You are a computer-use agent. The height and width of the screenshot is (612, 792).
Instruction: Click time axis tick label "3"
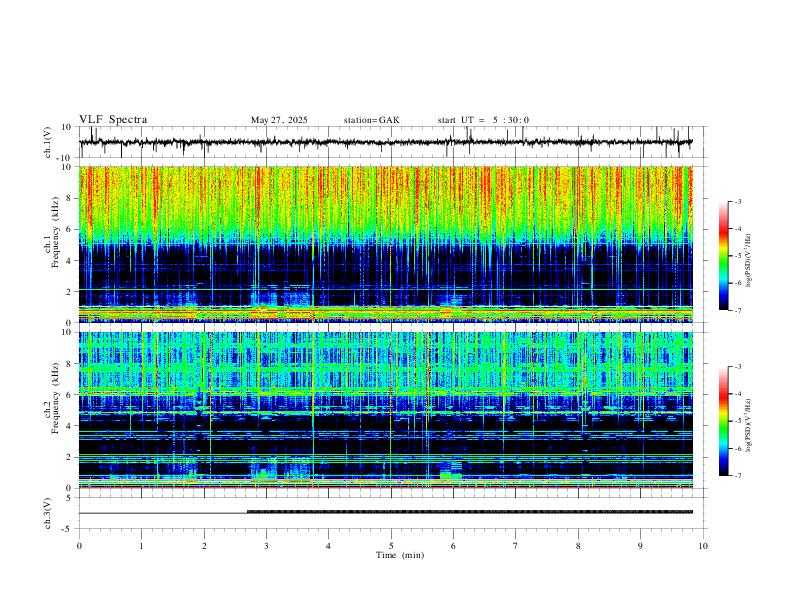tap(266, 546)
